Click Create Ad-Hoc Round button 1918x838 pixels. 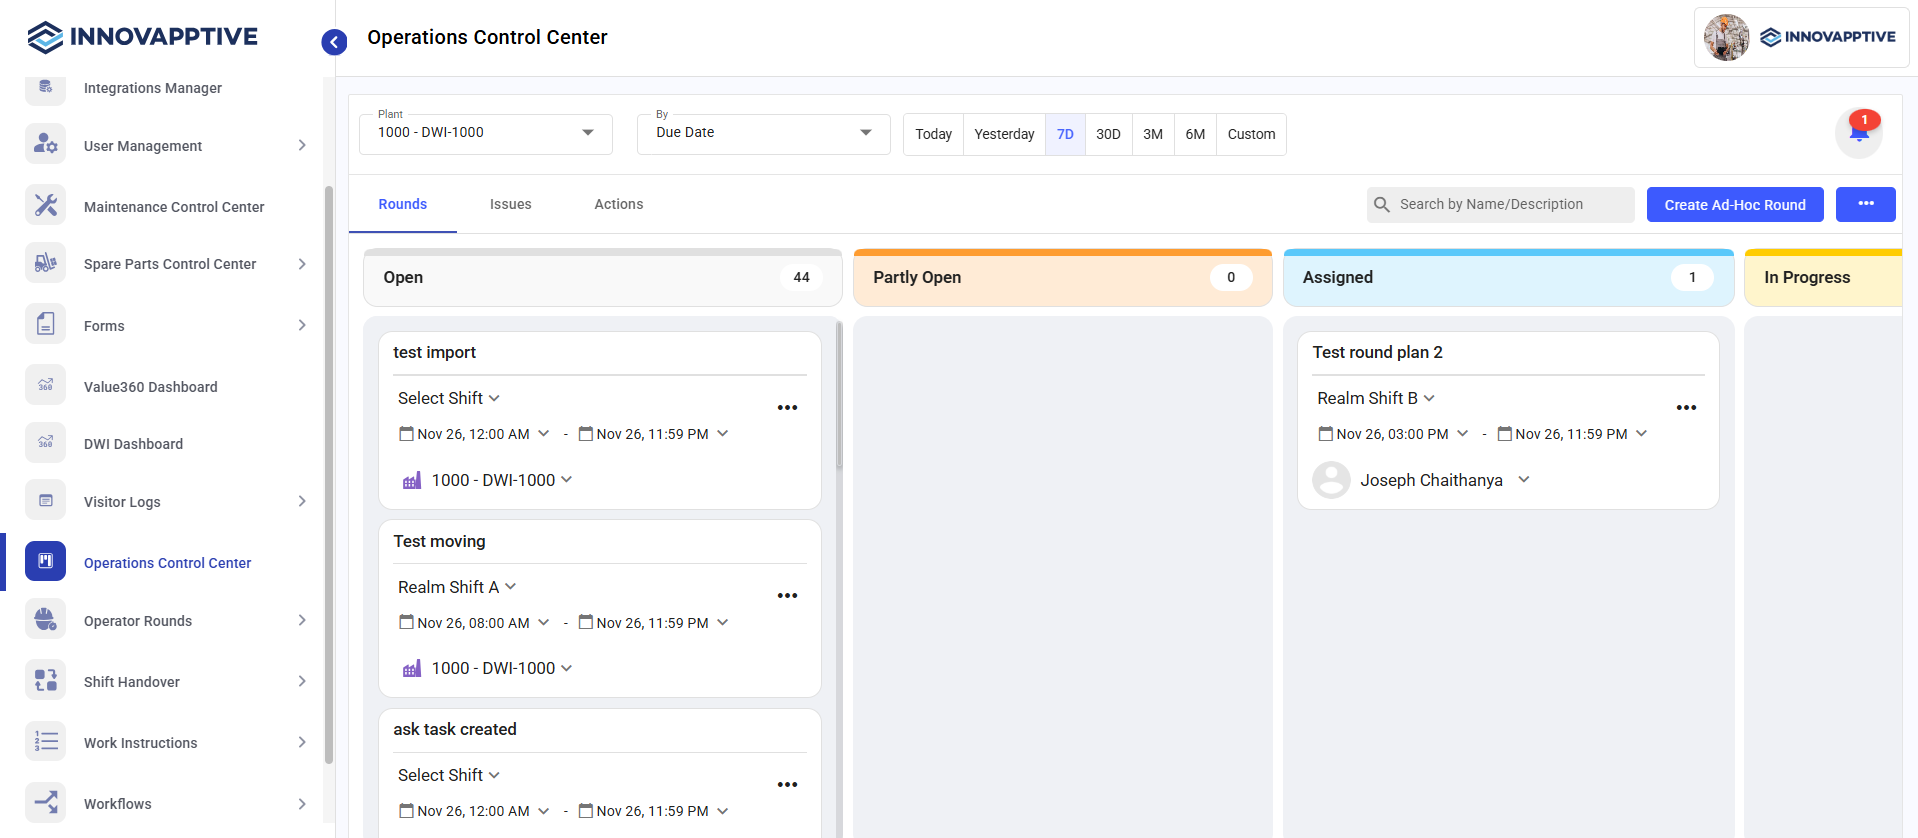[1734, 205]
